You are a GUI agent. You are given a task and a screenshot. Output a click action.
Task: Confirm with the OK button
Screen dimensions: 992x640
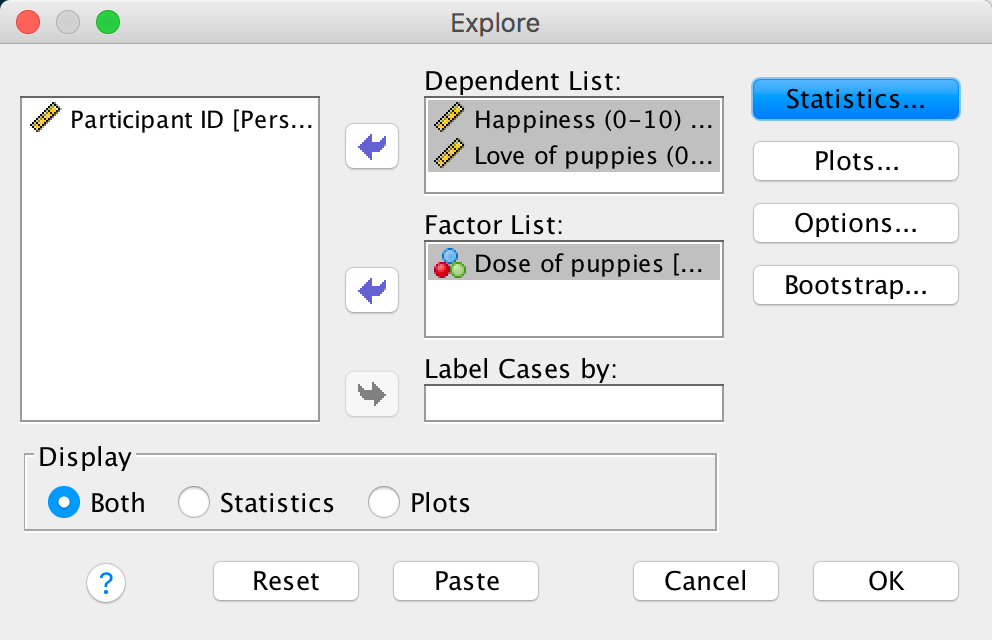pyautogui.click(x=885, y=580)
